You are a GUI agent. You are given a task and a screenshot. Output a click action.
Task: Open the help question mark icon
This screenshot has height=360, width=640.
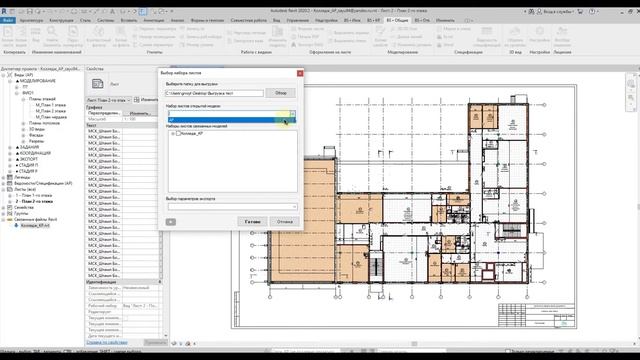(x=592, y=11)
